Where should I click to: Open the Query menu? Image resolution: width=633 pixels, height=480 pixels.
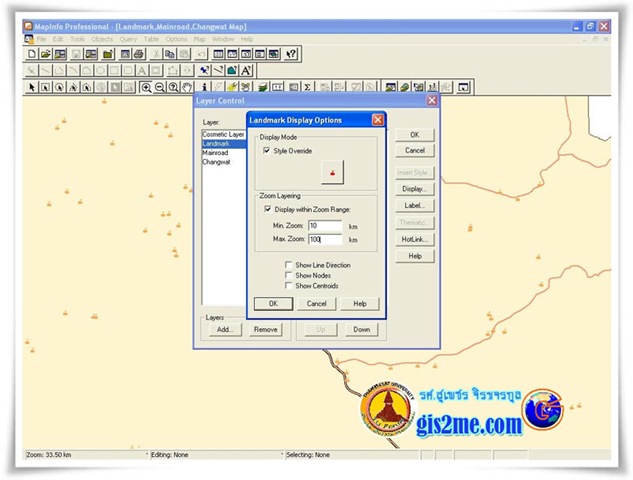click(128, 39)
